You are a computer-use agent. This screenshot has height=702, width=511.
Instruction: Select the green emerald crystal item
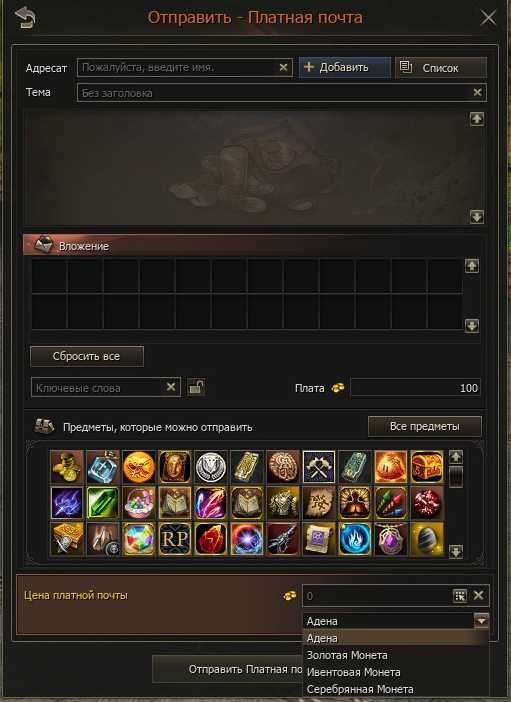(x=103, y=503)
